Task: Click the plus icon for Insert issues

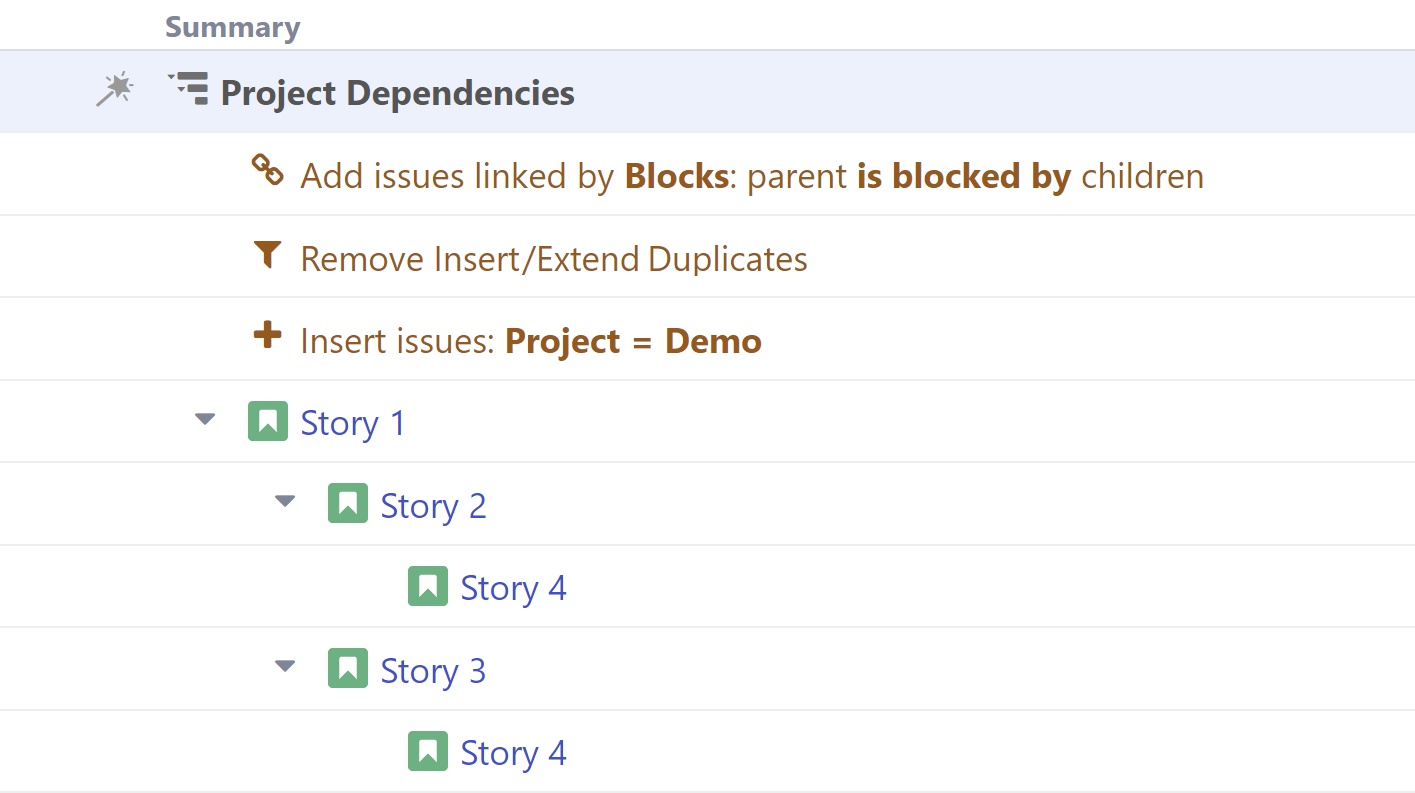Action: (267, 335)
